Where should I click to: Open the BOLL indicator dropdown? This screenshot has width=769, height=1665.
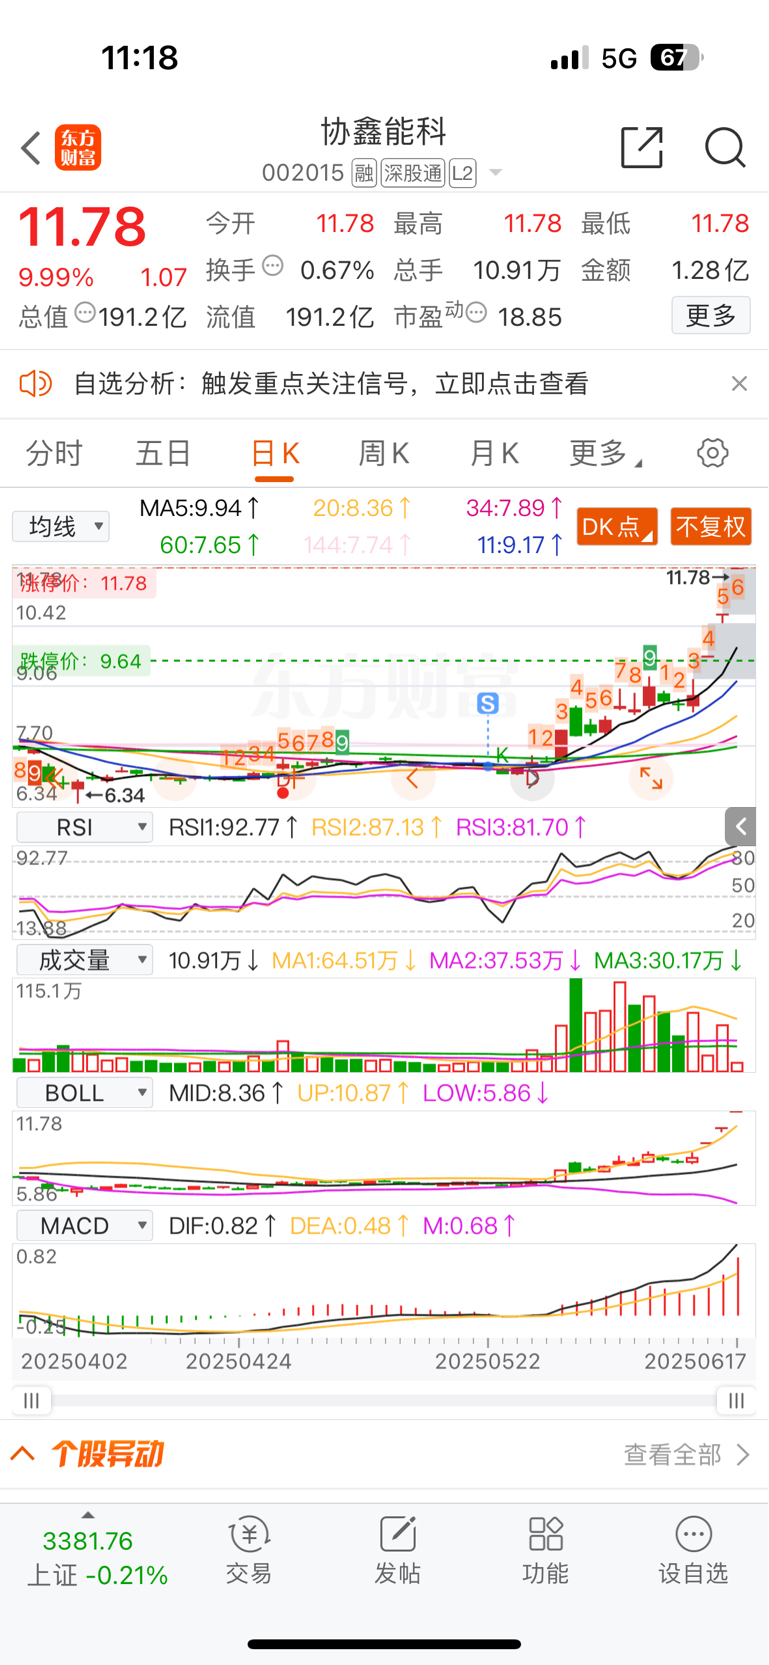(x=85, y=1093)
